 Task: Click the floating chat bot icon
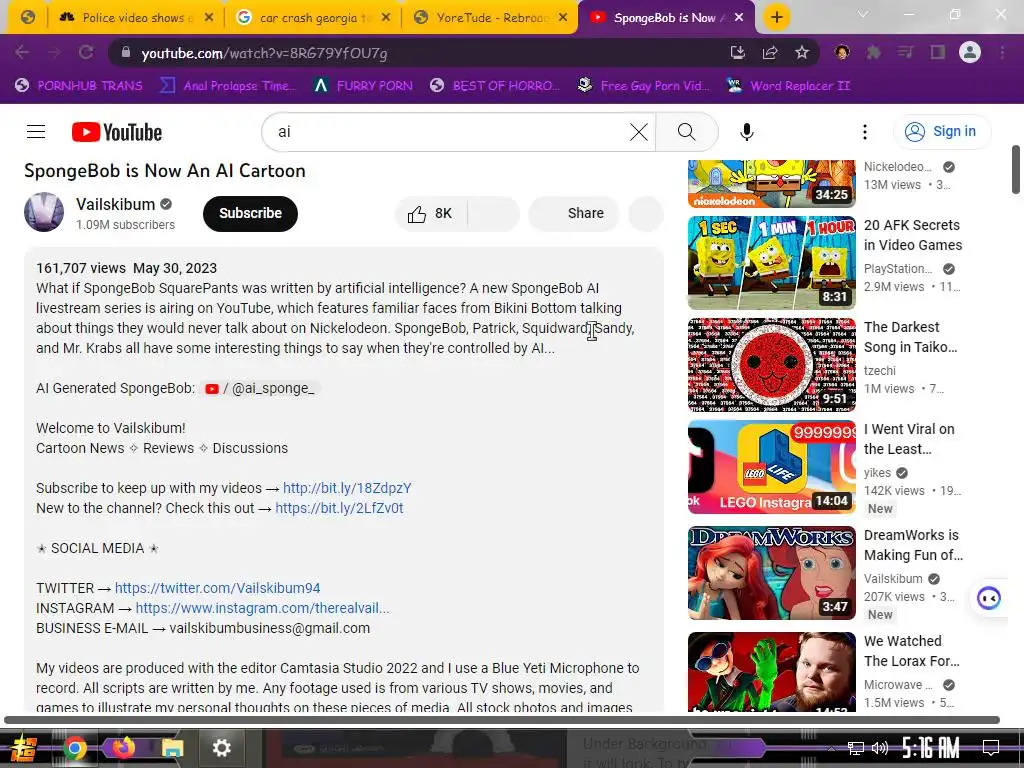pos(989,598)
